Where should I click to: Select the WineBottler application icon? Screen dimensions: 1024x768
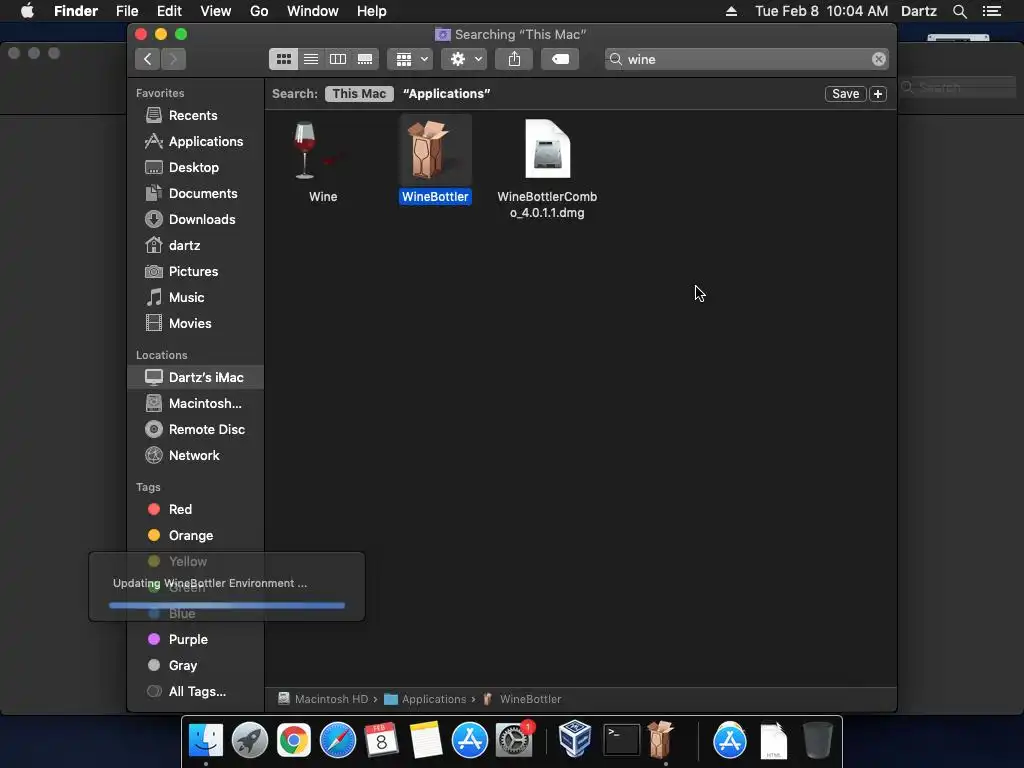(435, 151)
